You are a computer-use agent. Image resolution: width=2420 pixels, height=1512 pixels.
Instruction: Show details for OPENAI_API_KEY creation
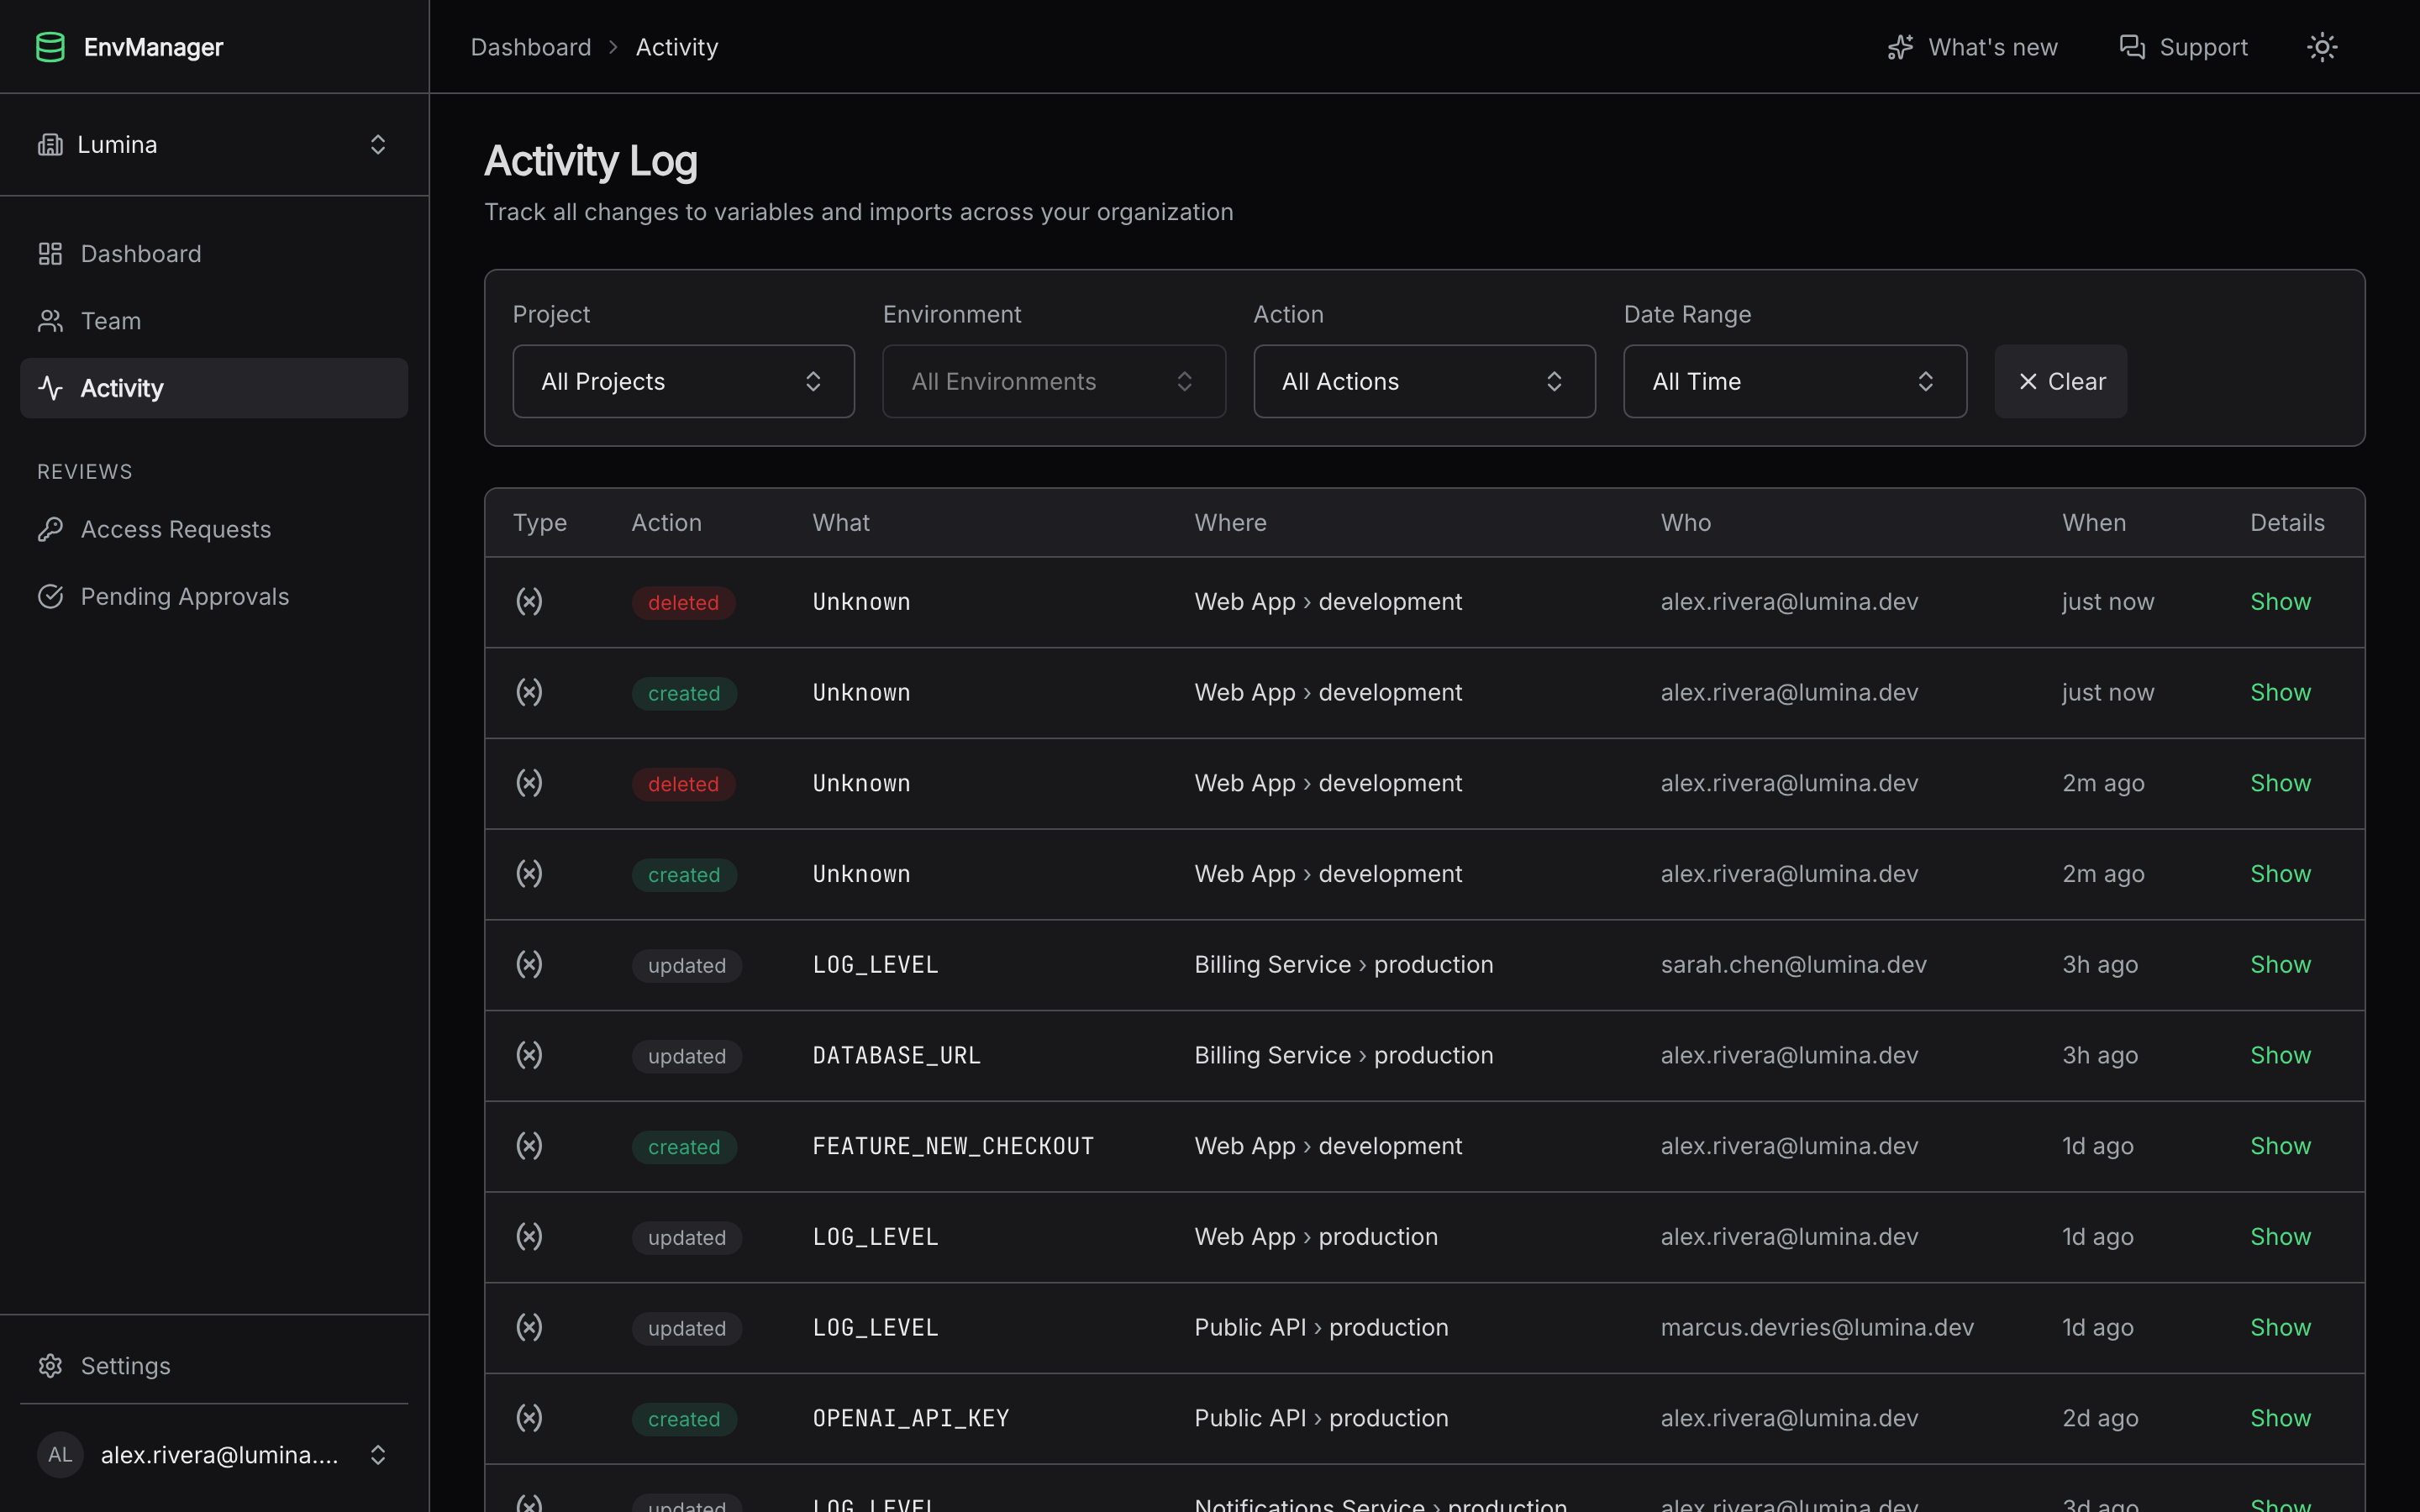tap(2280, 1418)
